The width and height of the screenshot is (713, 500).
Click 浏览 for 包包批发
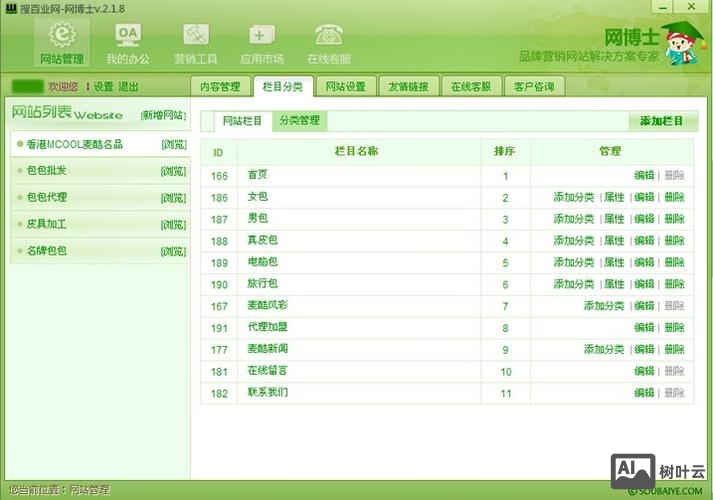[174, 171]
